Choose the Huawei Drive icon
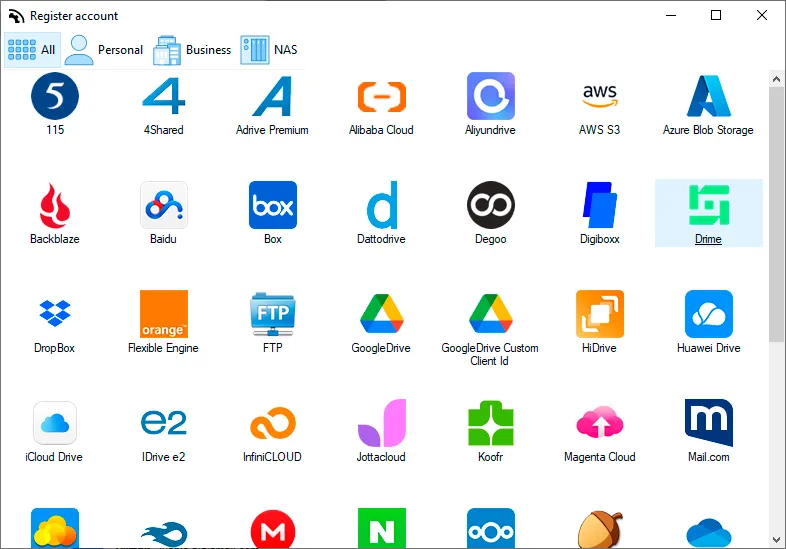The image size is (786, 549). coord(709,314)
